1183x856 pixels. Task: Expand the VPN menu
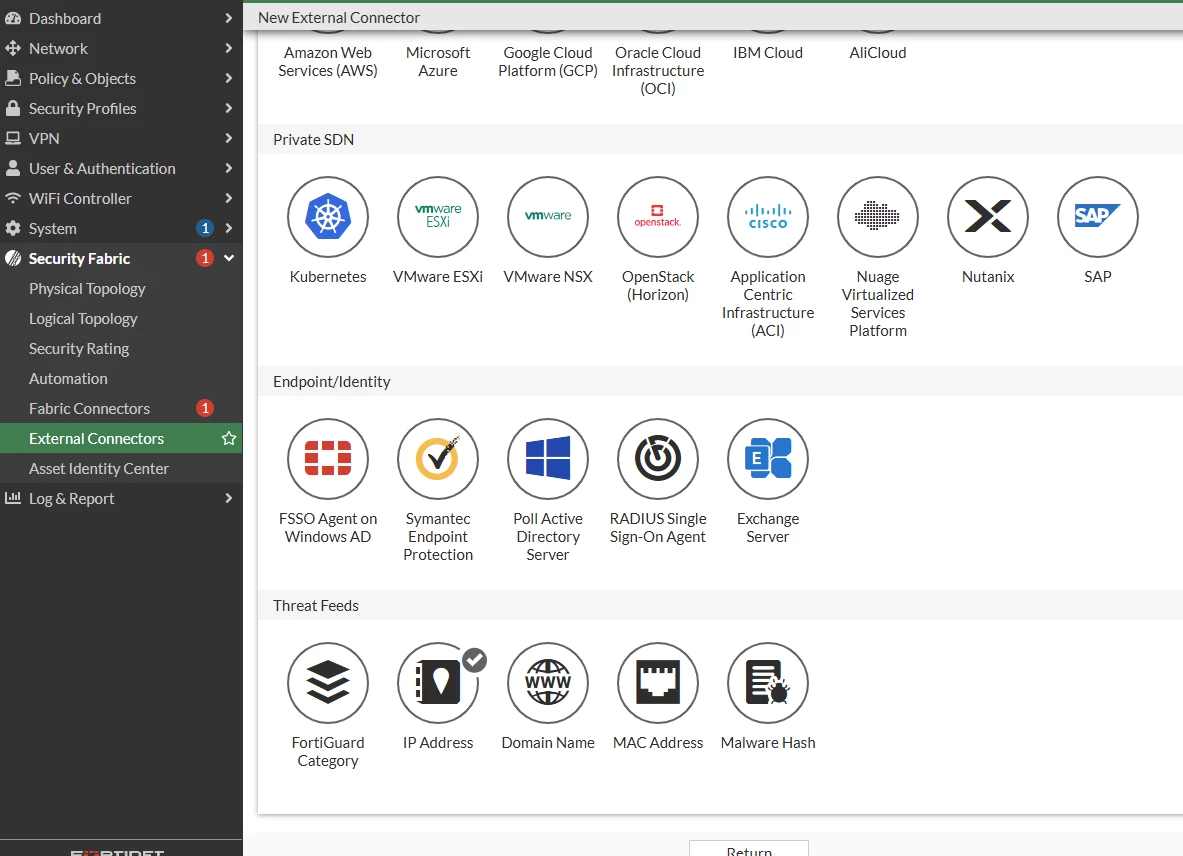pyautogui.click(x=121, y=139)
